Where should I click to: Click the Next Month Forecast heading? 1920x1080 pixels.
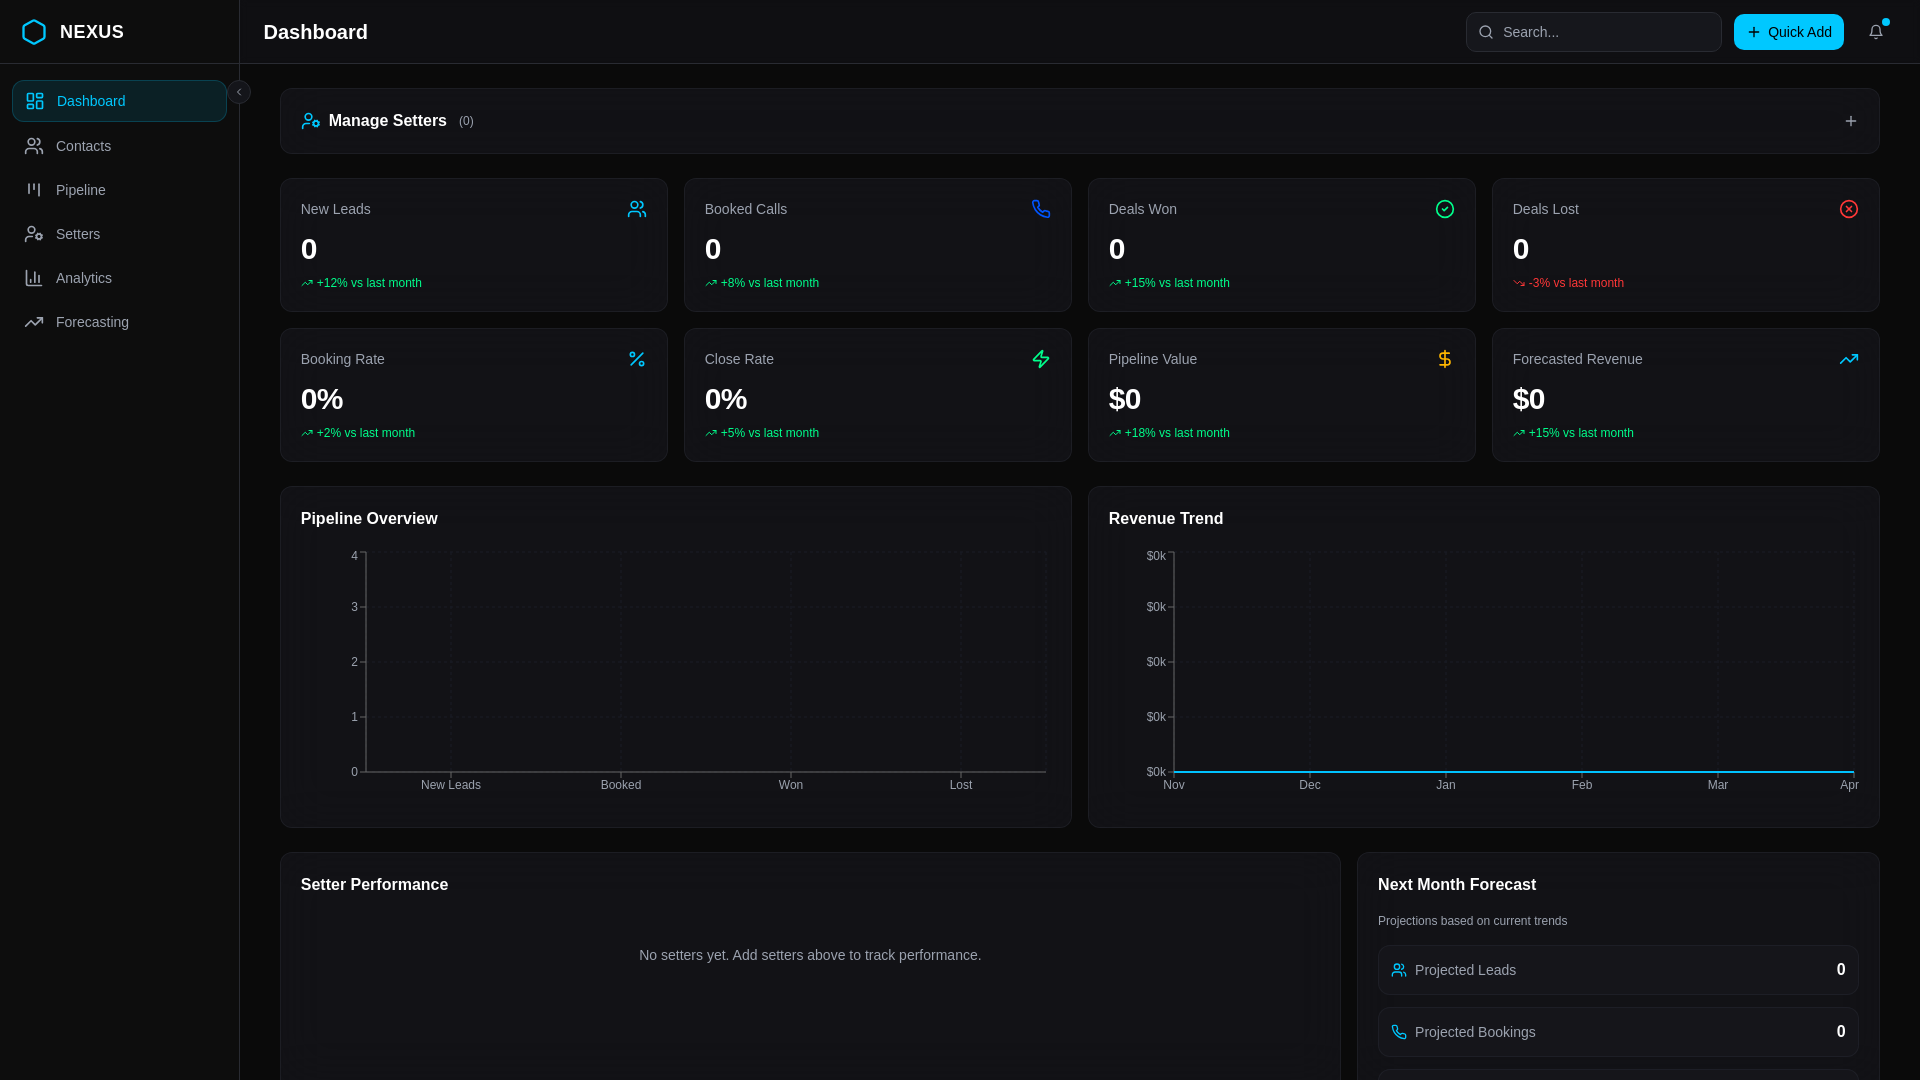coord(1457,885)
